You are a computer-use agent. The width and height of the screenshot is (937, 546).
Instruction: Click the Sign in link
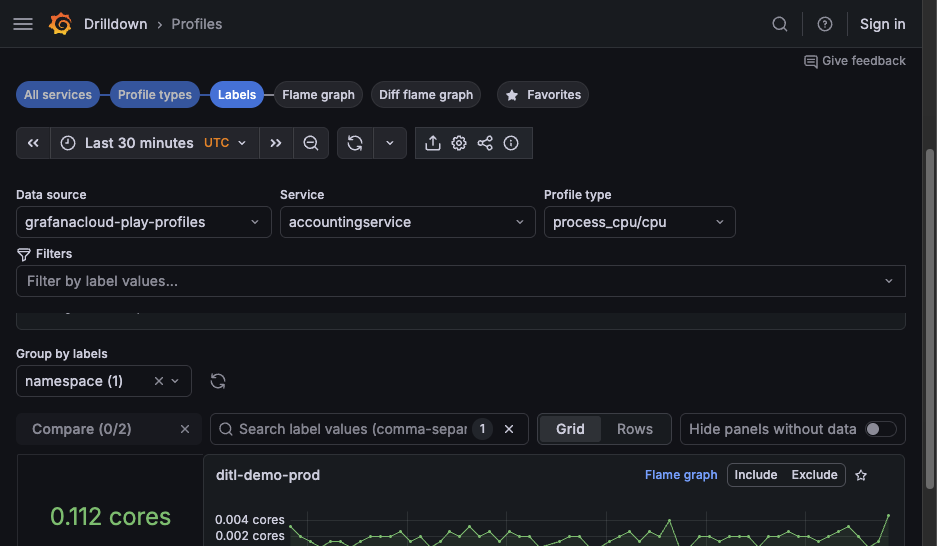click(x=882, y=24)
